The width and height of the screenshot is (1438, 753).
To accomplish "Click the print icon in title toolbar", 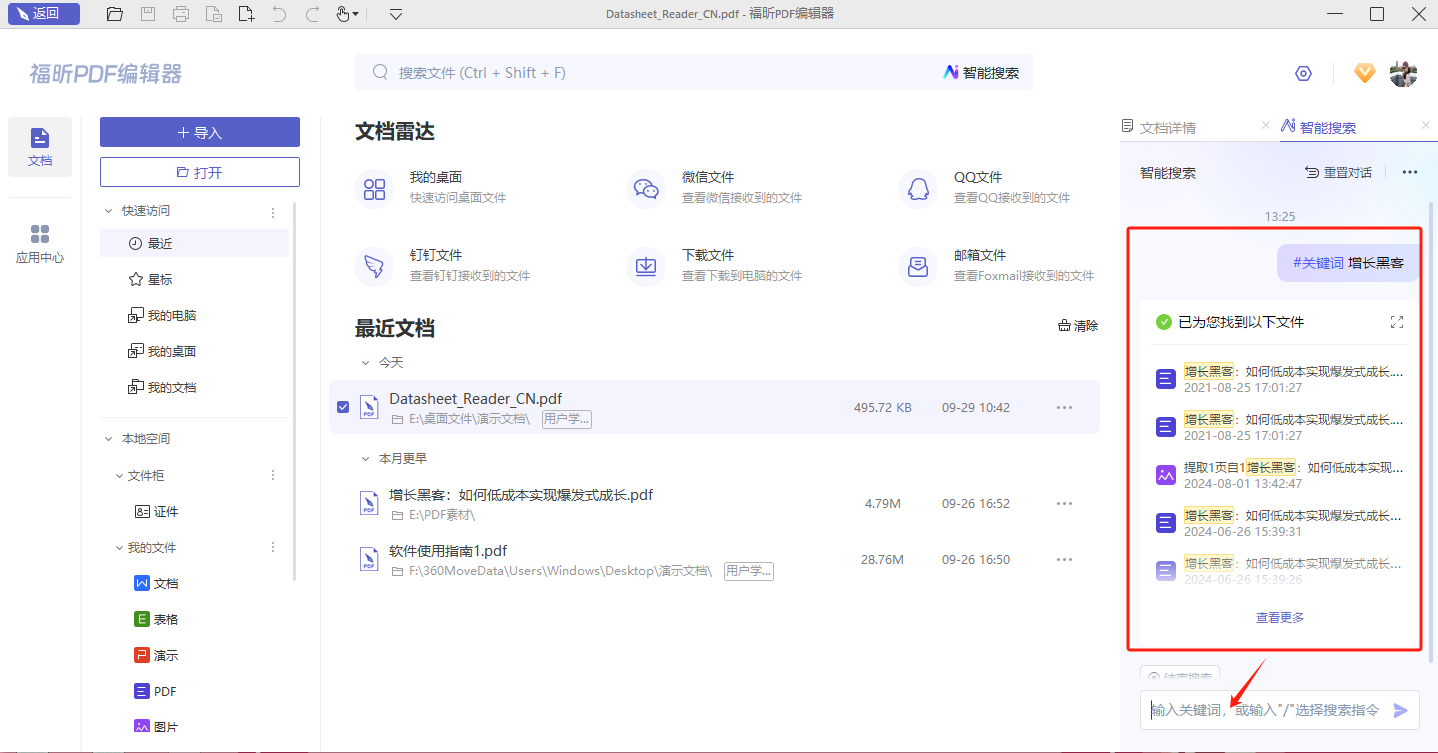I will 181,14.
